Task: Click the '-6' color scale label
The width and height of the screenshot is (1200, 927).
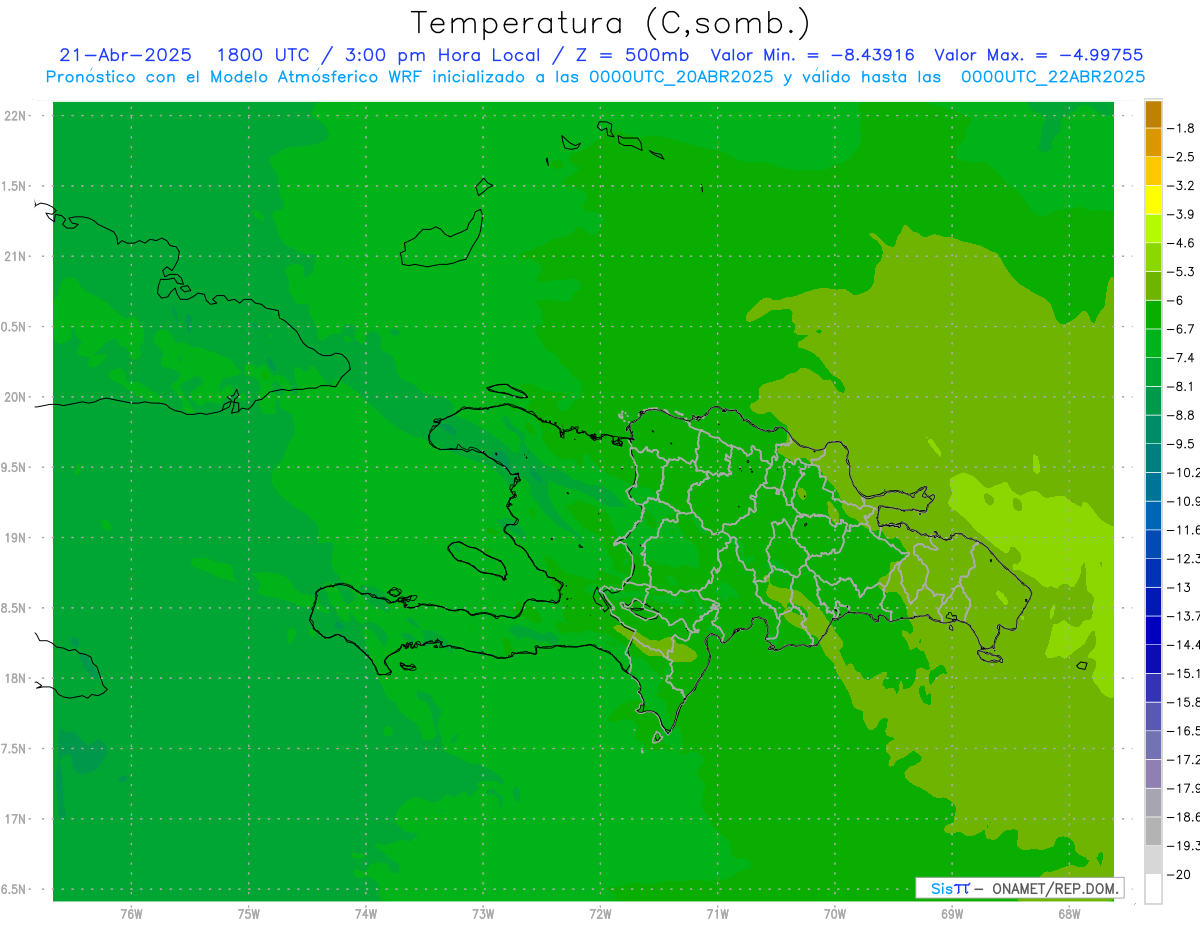Action: pos(1176,301)
